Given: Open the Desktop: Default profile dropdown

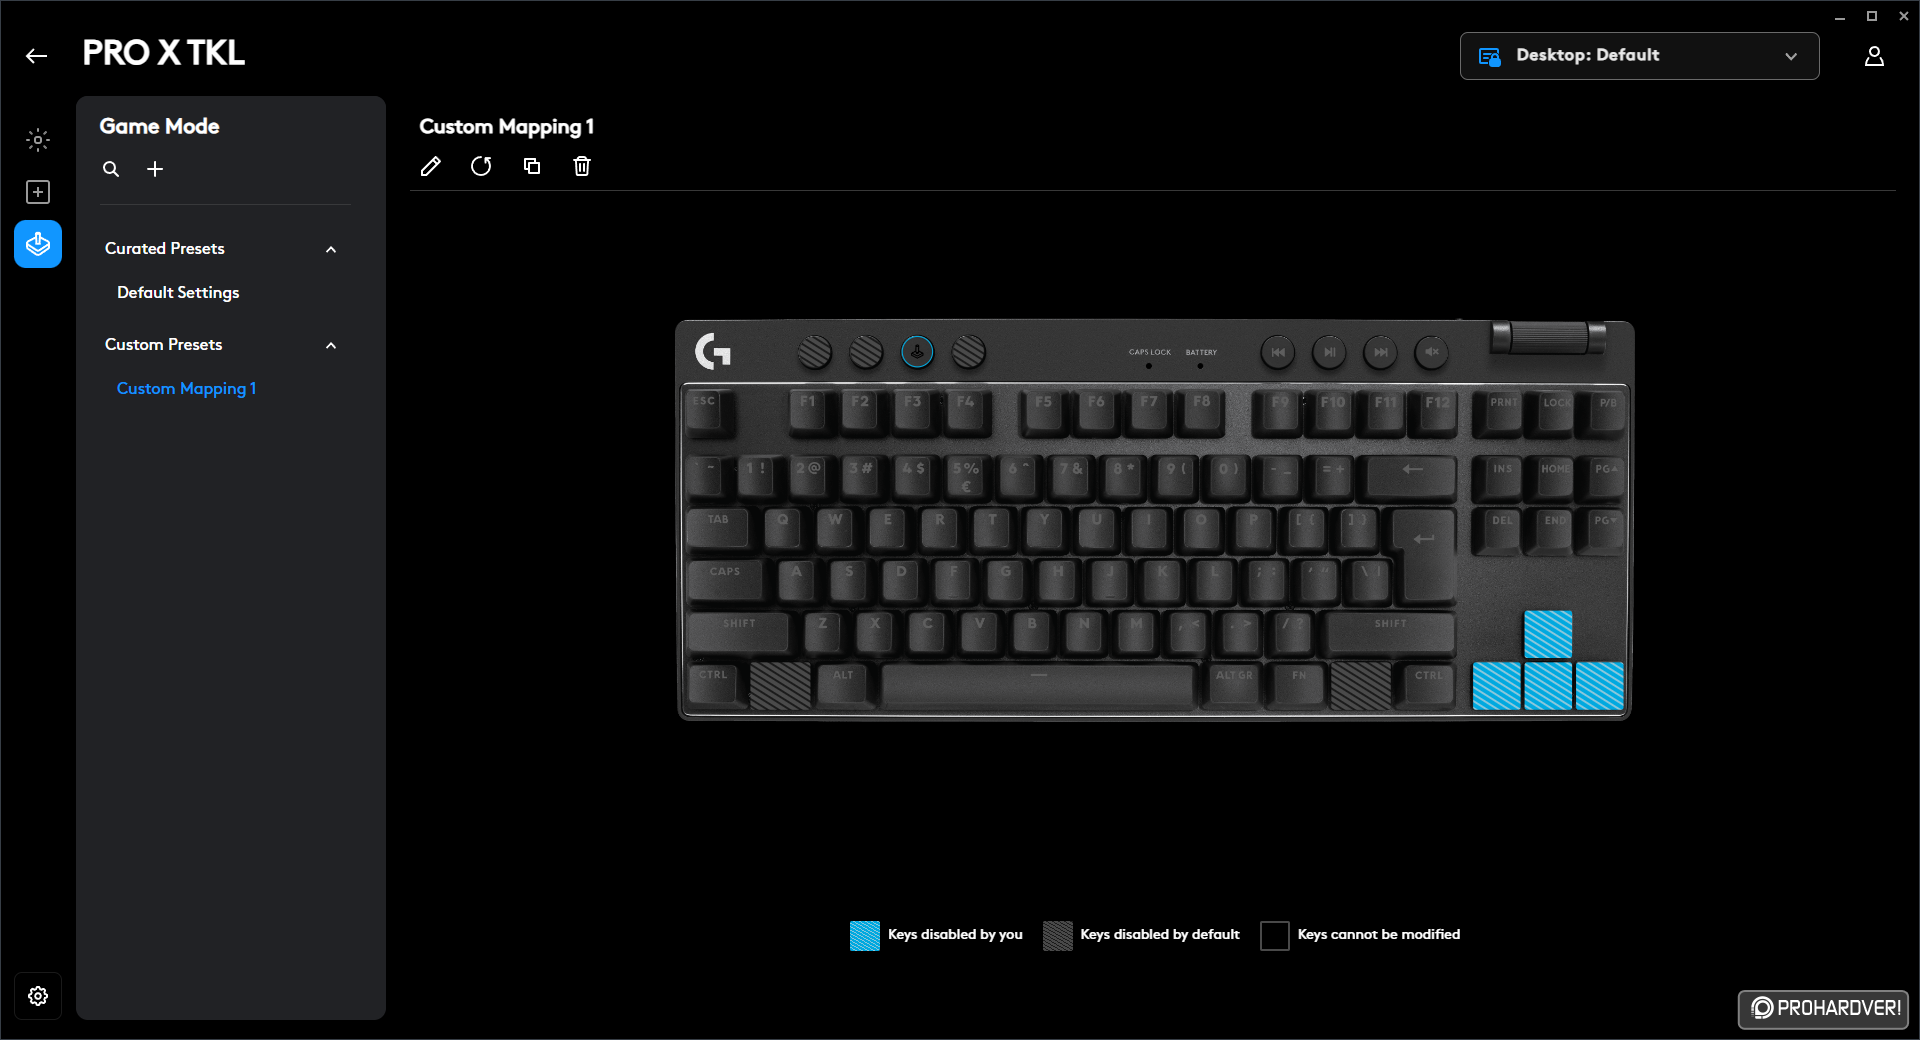Looking at the screenshot, I should (x=1639, y=56).
